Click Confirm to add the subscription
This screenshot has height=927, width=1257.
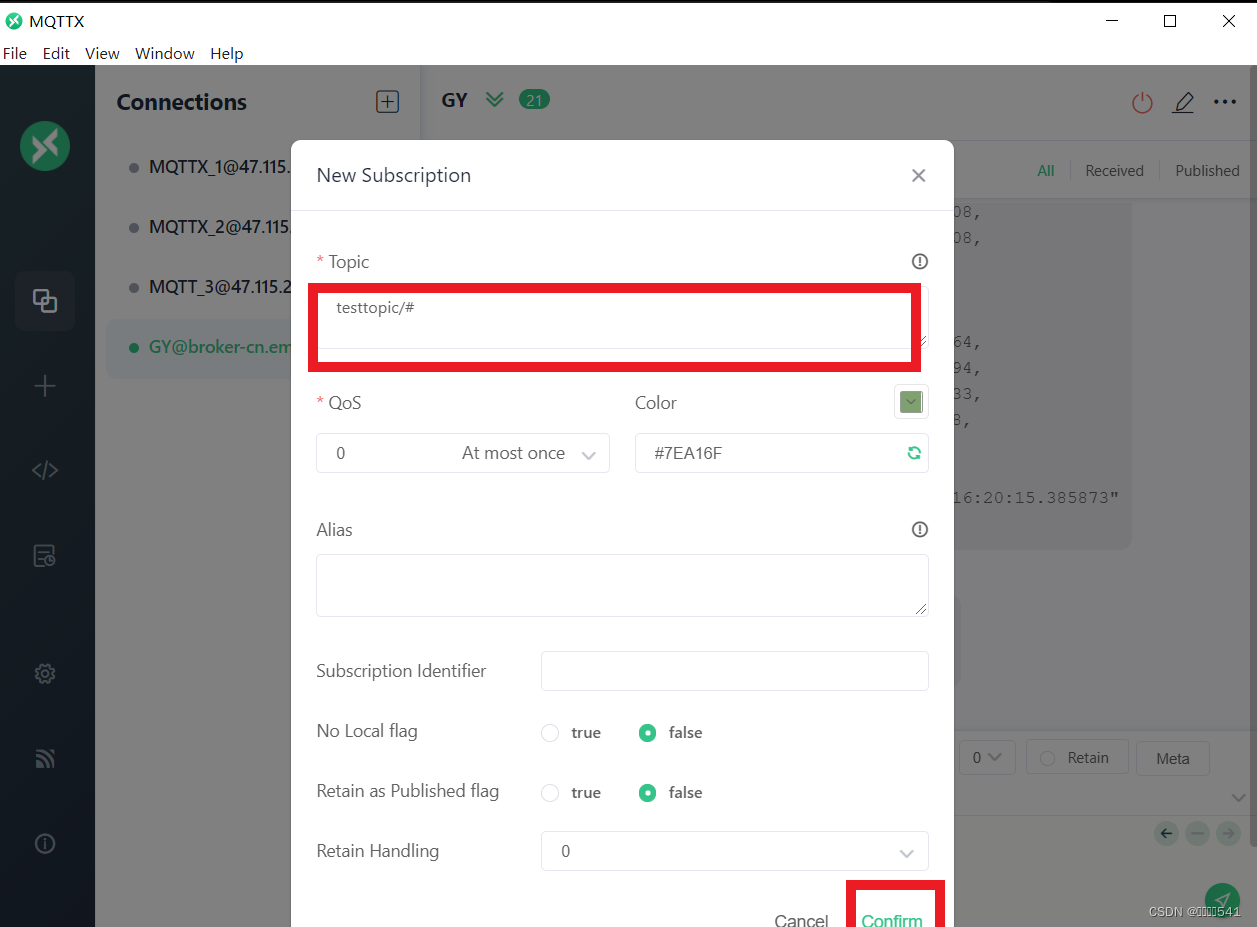892,920
